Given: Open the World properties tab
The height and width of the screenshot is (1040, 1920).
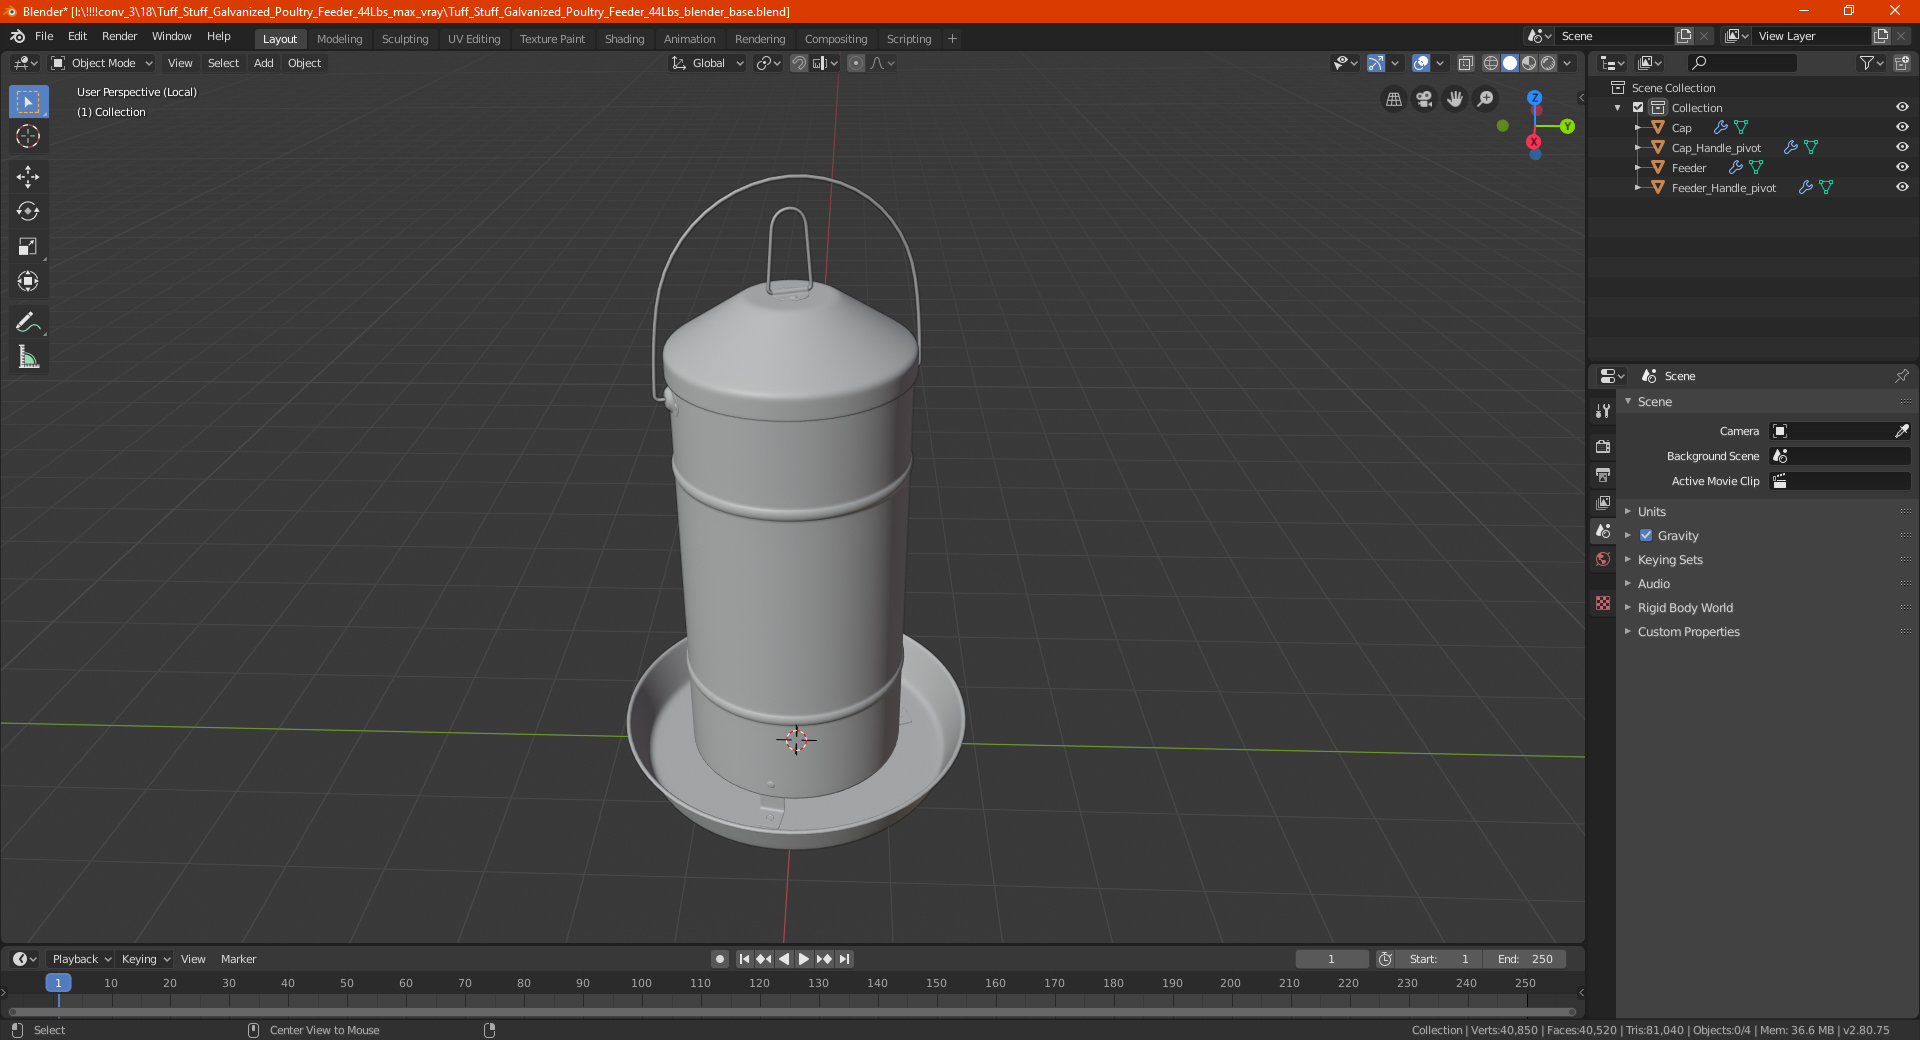Looking at the screenshot, I should (x=1603, y=559).
